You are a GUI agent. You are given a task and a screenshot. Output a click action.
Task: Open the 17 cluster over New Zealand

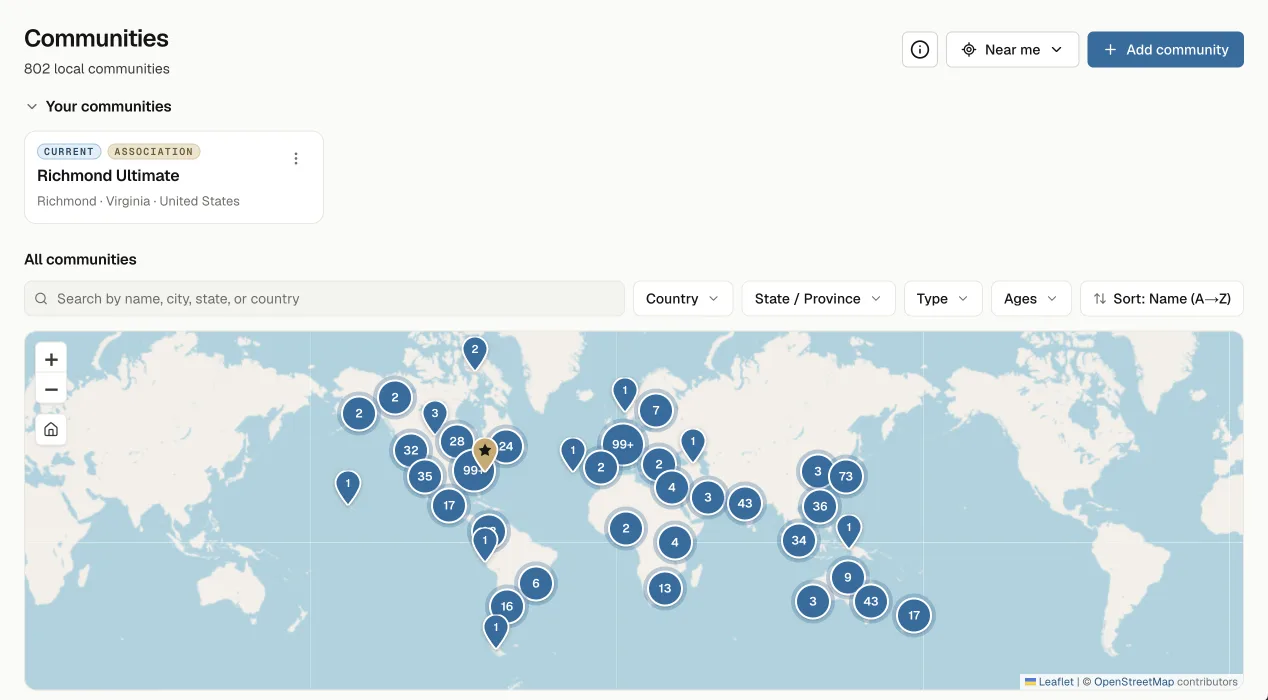914,615
